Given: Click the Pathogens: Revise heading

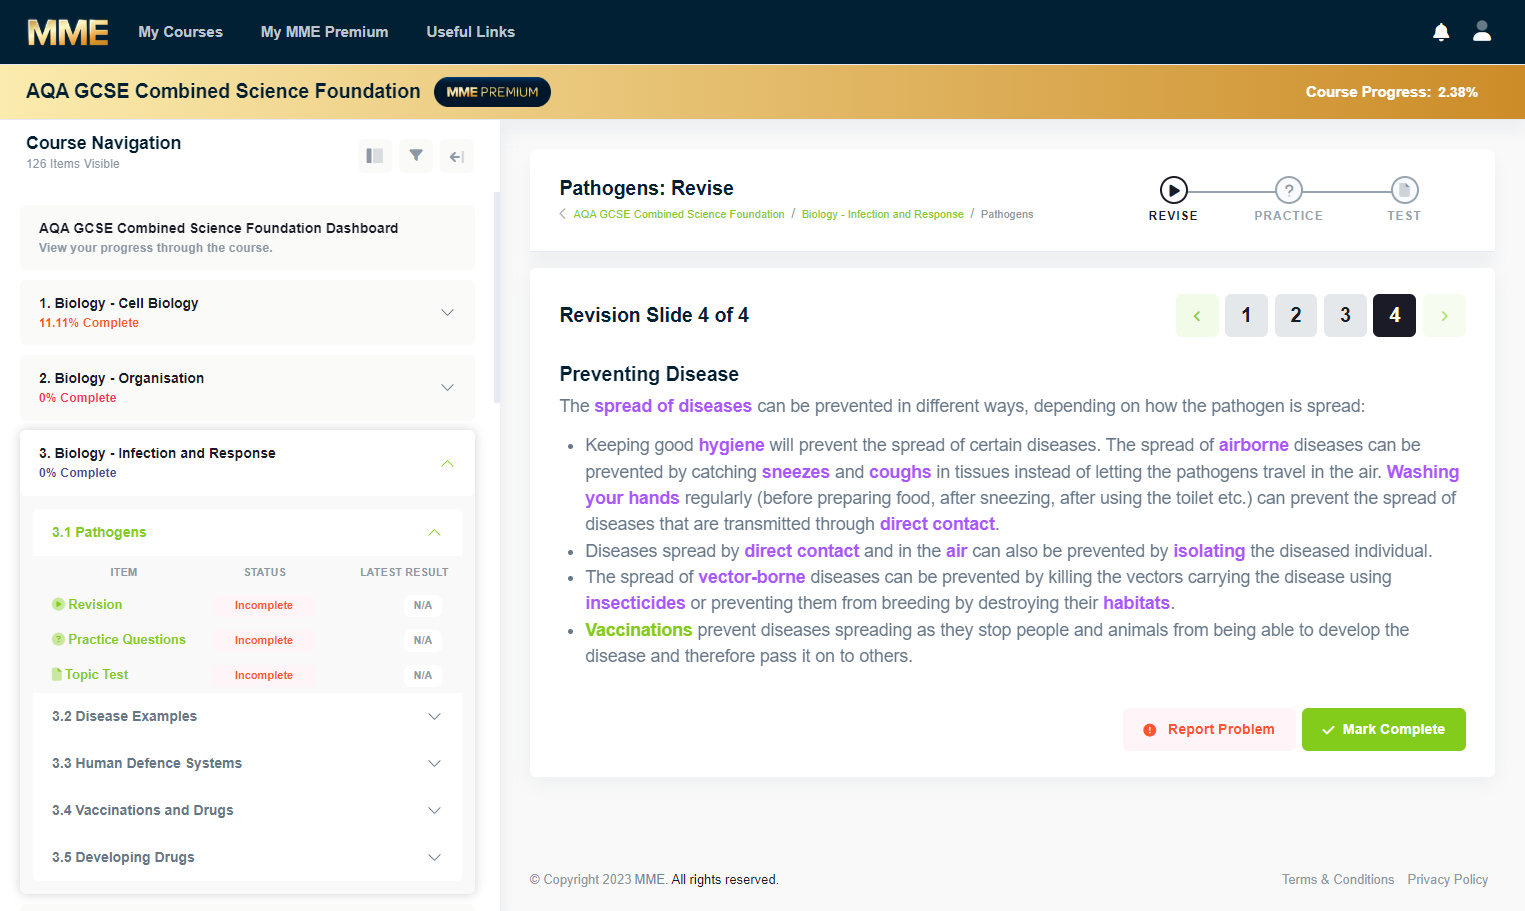Looking at the screenshot, I should point(646,188).
